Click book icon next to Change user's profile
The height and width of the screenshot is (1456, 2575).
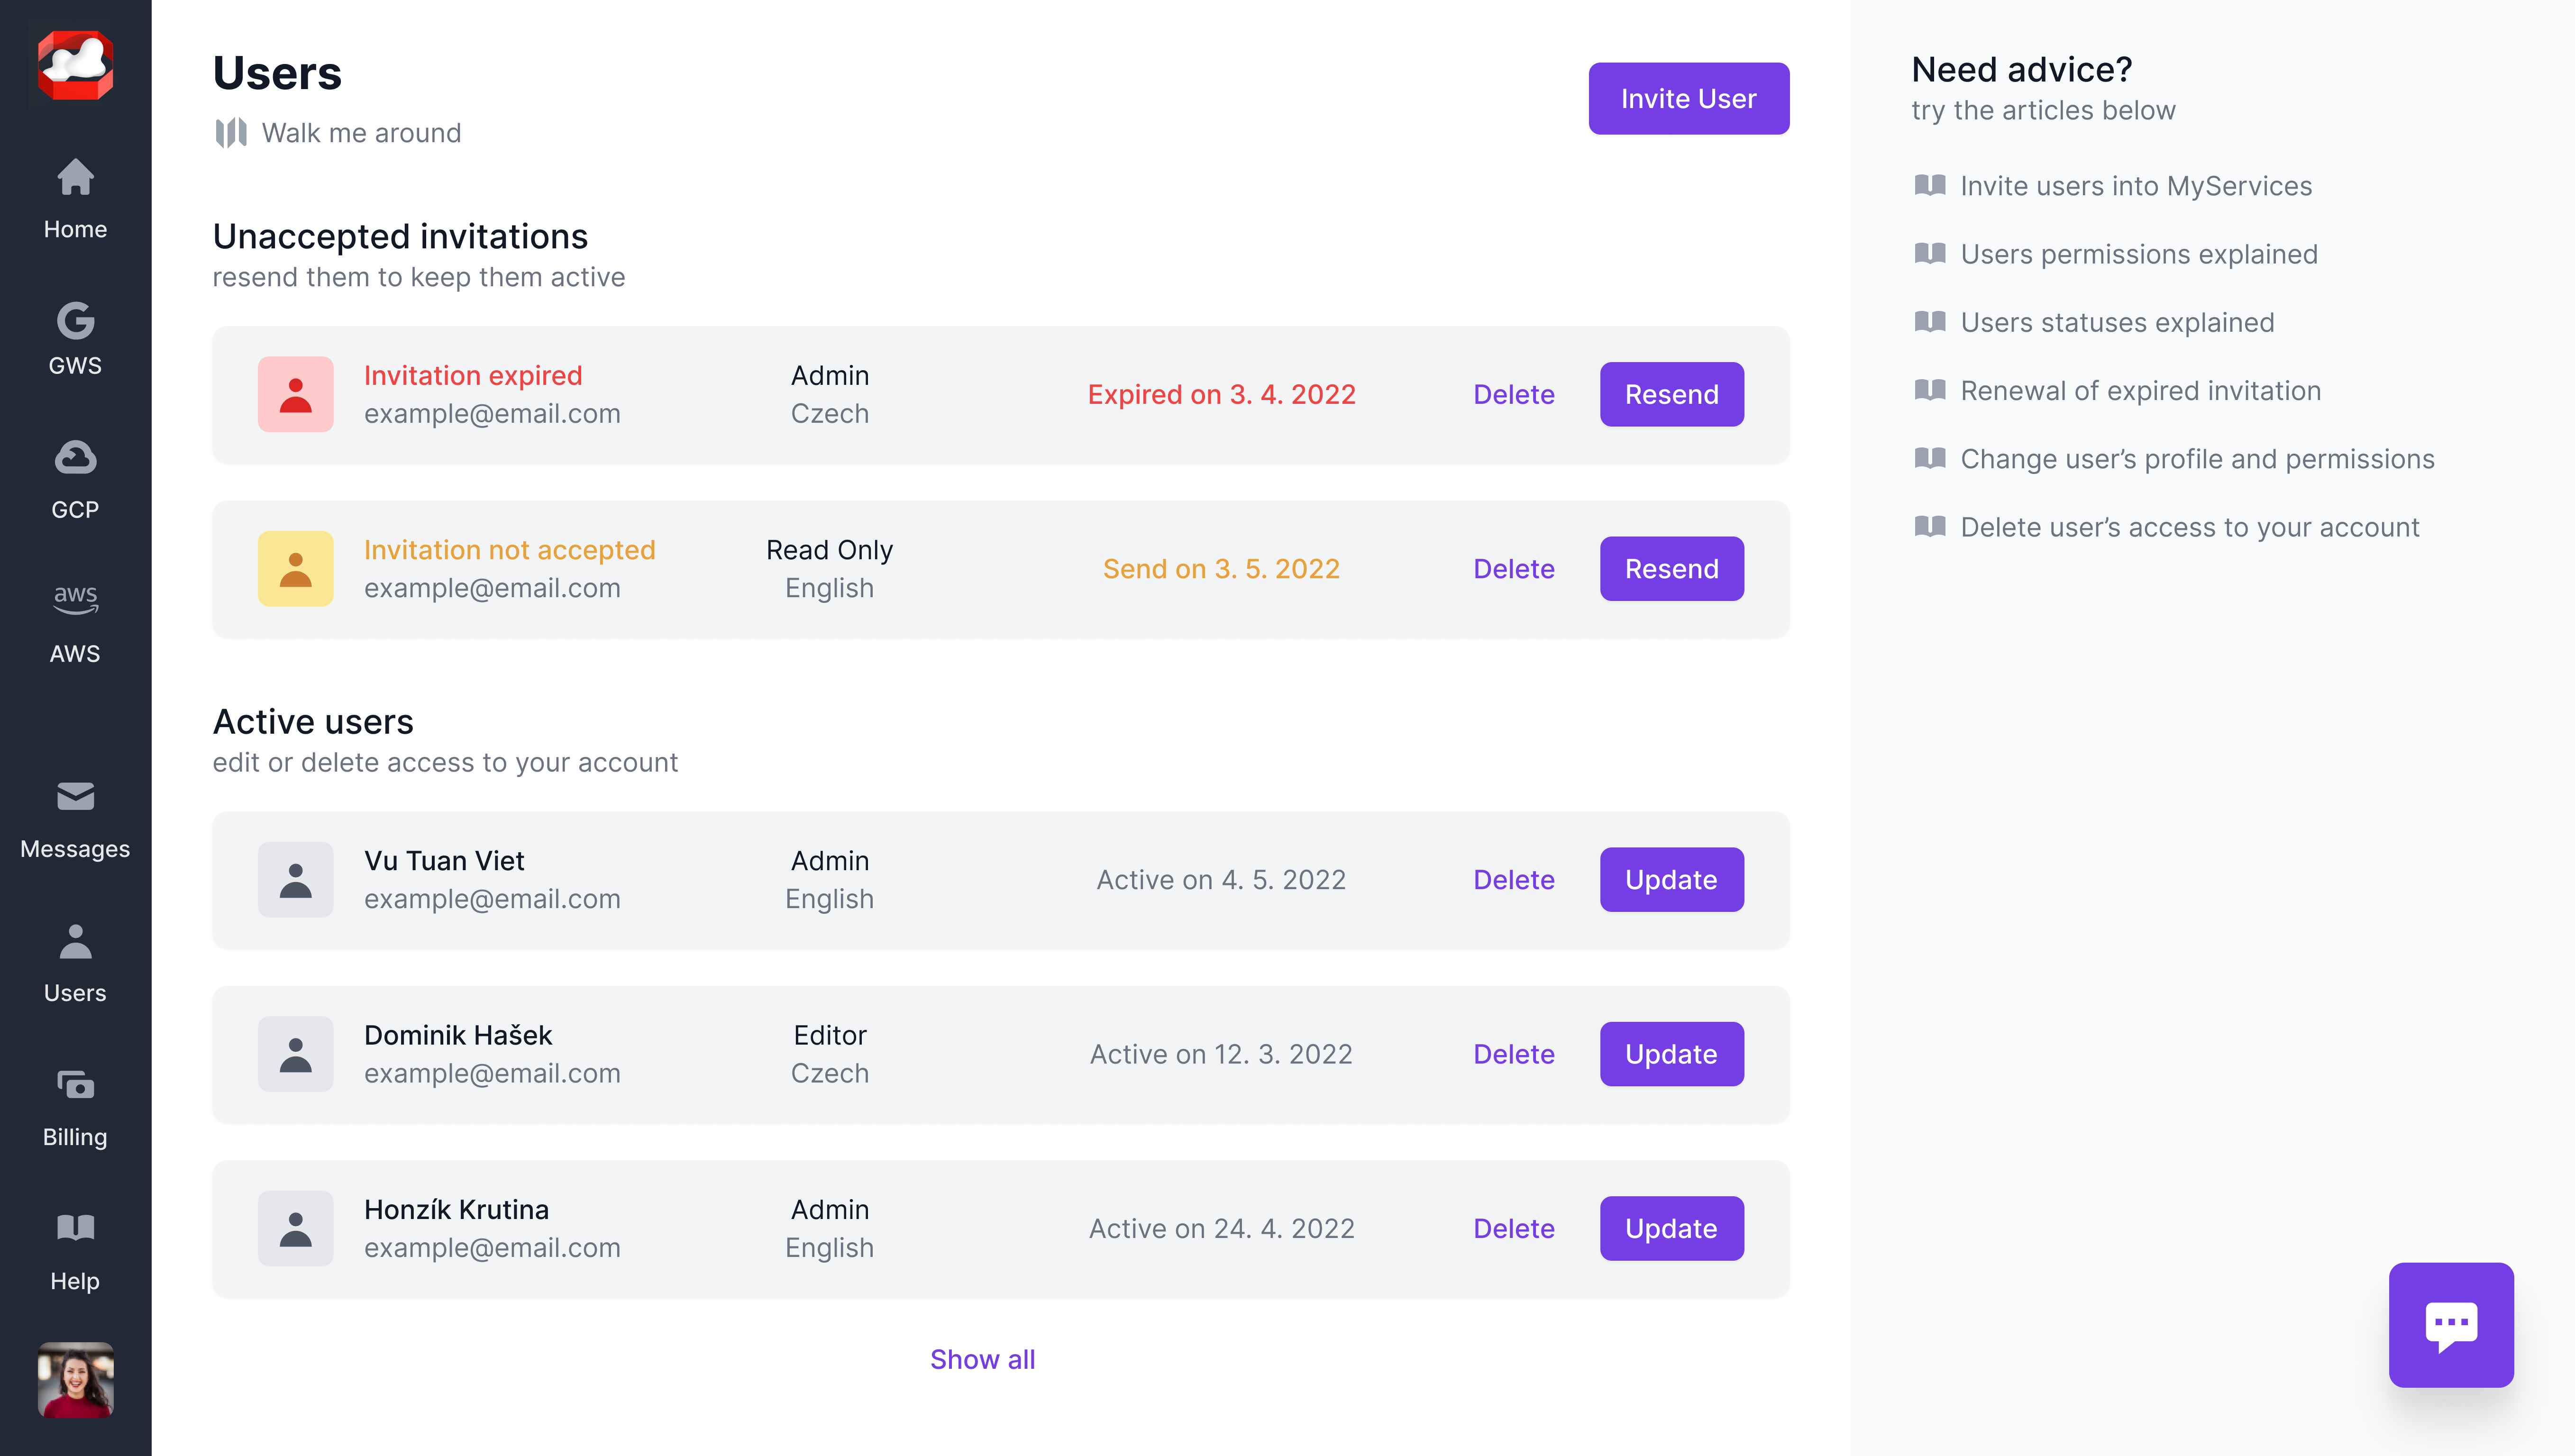(x=1929, y=458)
